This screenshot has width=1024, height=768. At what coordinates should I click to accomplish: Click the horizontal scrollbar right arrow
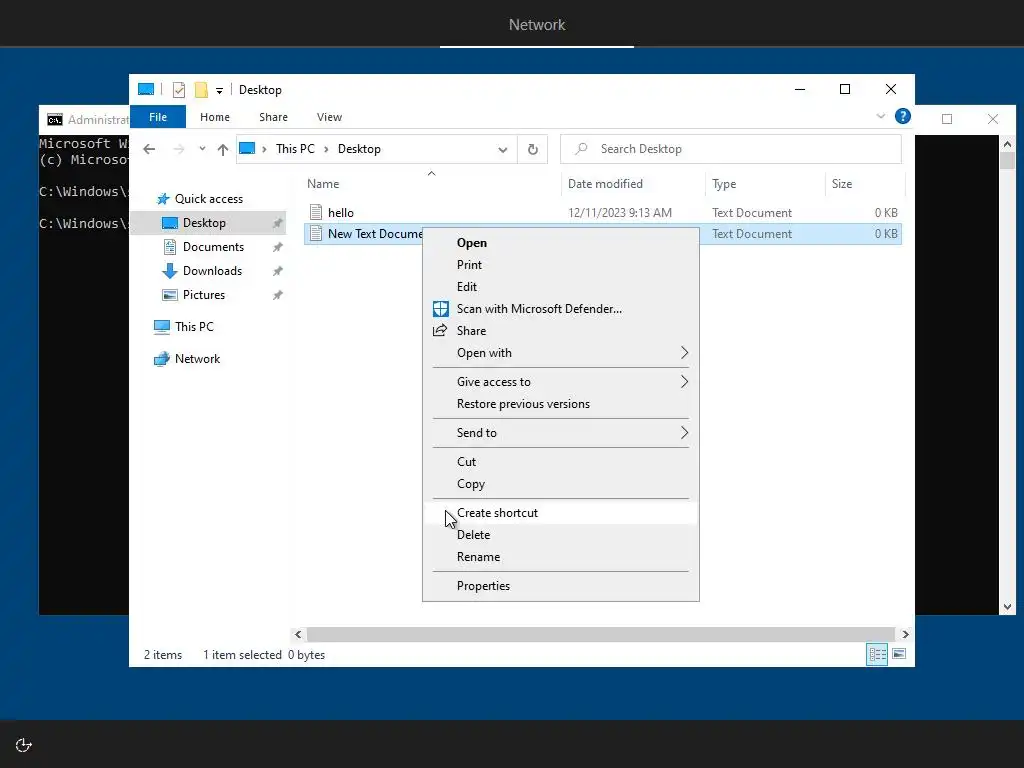[905, 634]
